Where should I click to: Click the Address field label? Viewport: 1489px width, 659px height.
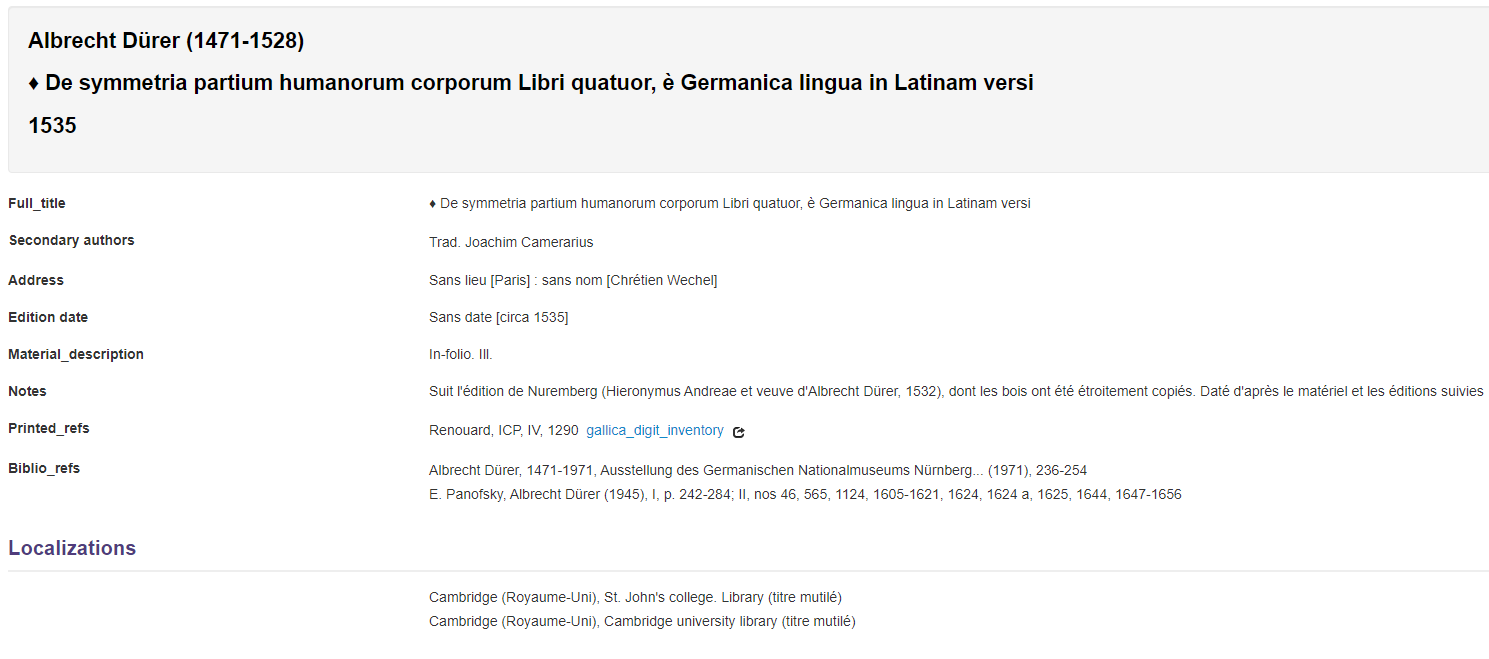click(x=36, y=280)
